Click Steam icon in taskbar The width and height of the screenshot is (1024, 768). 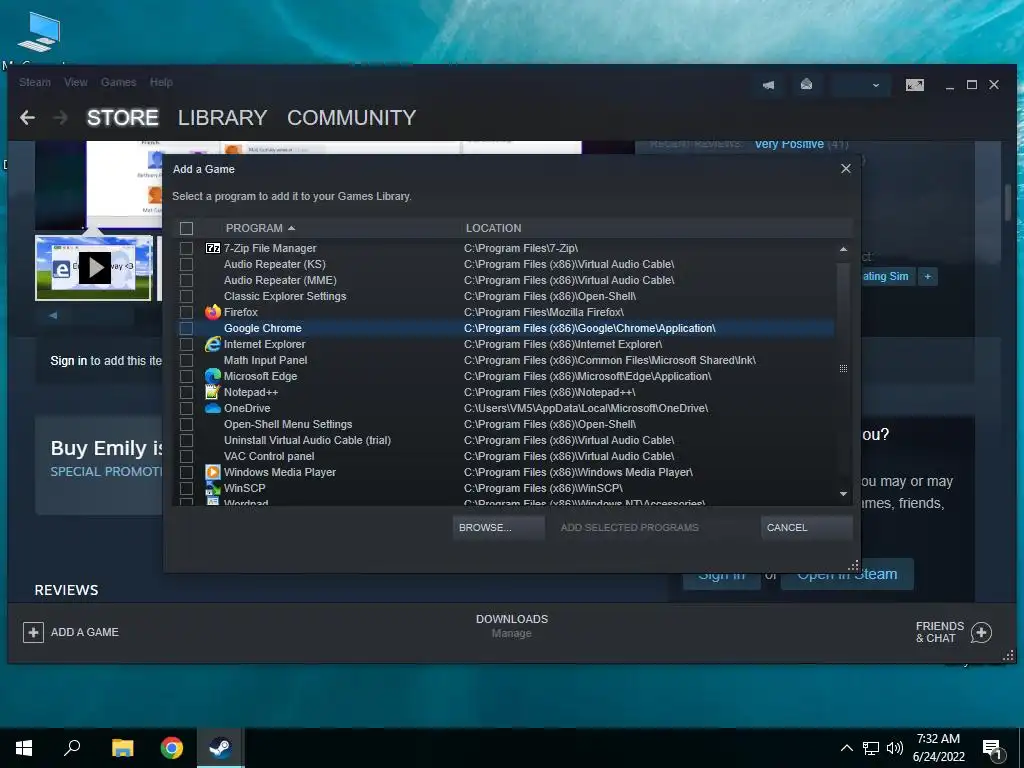[221, 748]
